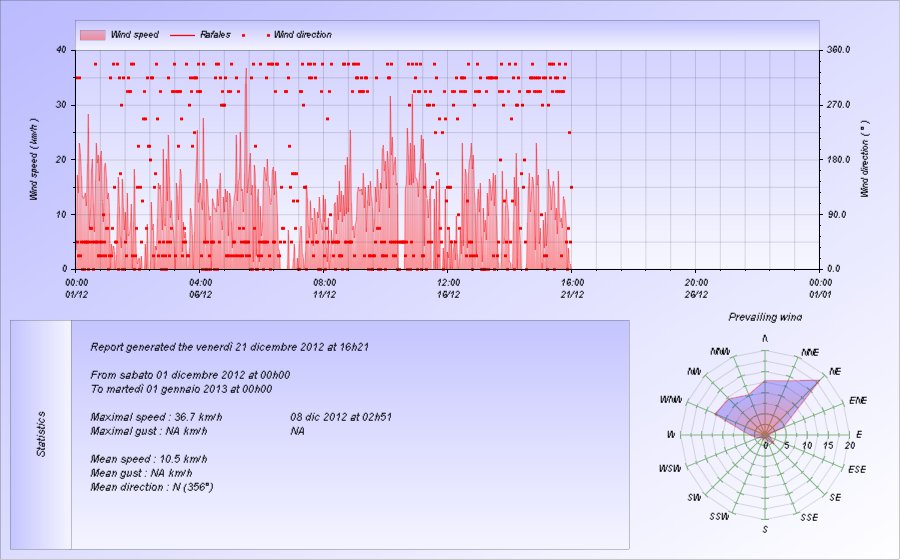Click the 00:00 01/12 axis label
This screenshot has height=560, width=900.
76,289
